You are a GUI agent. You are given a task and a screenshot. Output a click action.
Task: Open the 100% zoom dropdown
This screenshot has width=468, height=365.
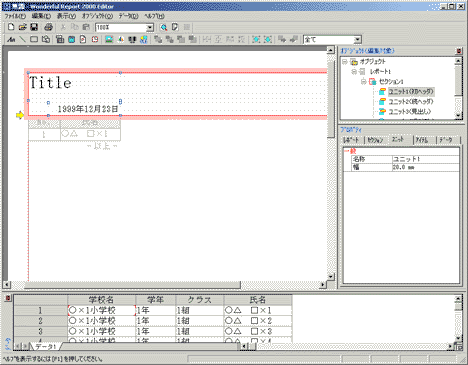coord(150,28)
